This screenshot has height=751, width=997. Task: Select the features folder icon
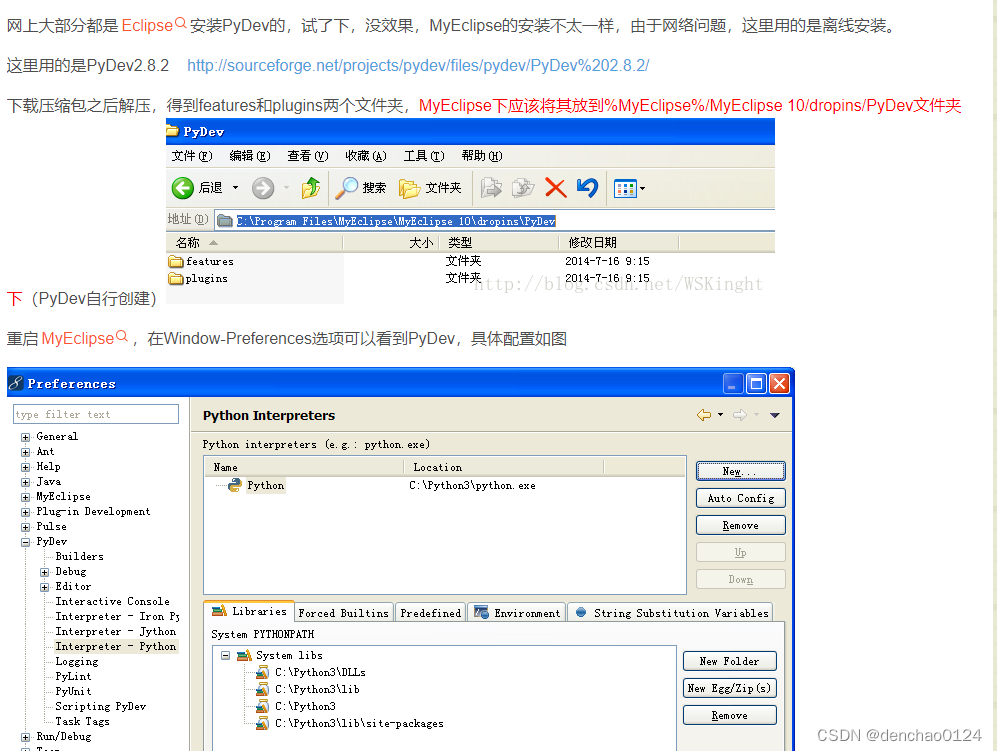coord(175,261)
